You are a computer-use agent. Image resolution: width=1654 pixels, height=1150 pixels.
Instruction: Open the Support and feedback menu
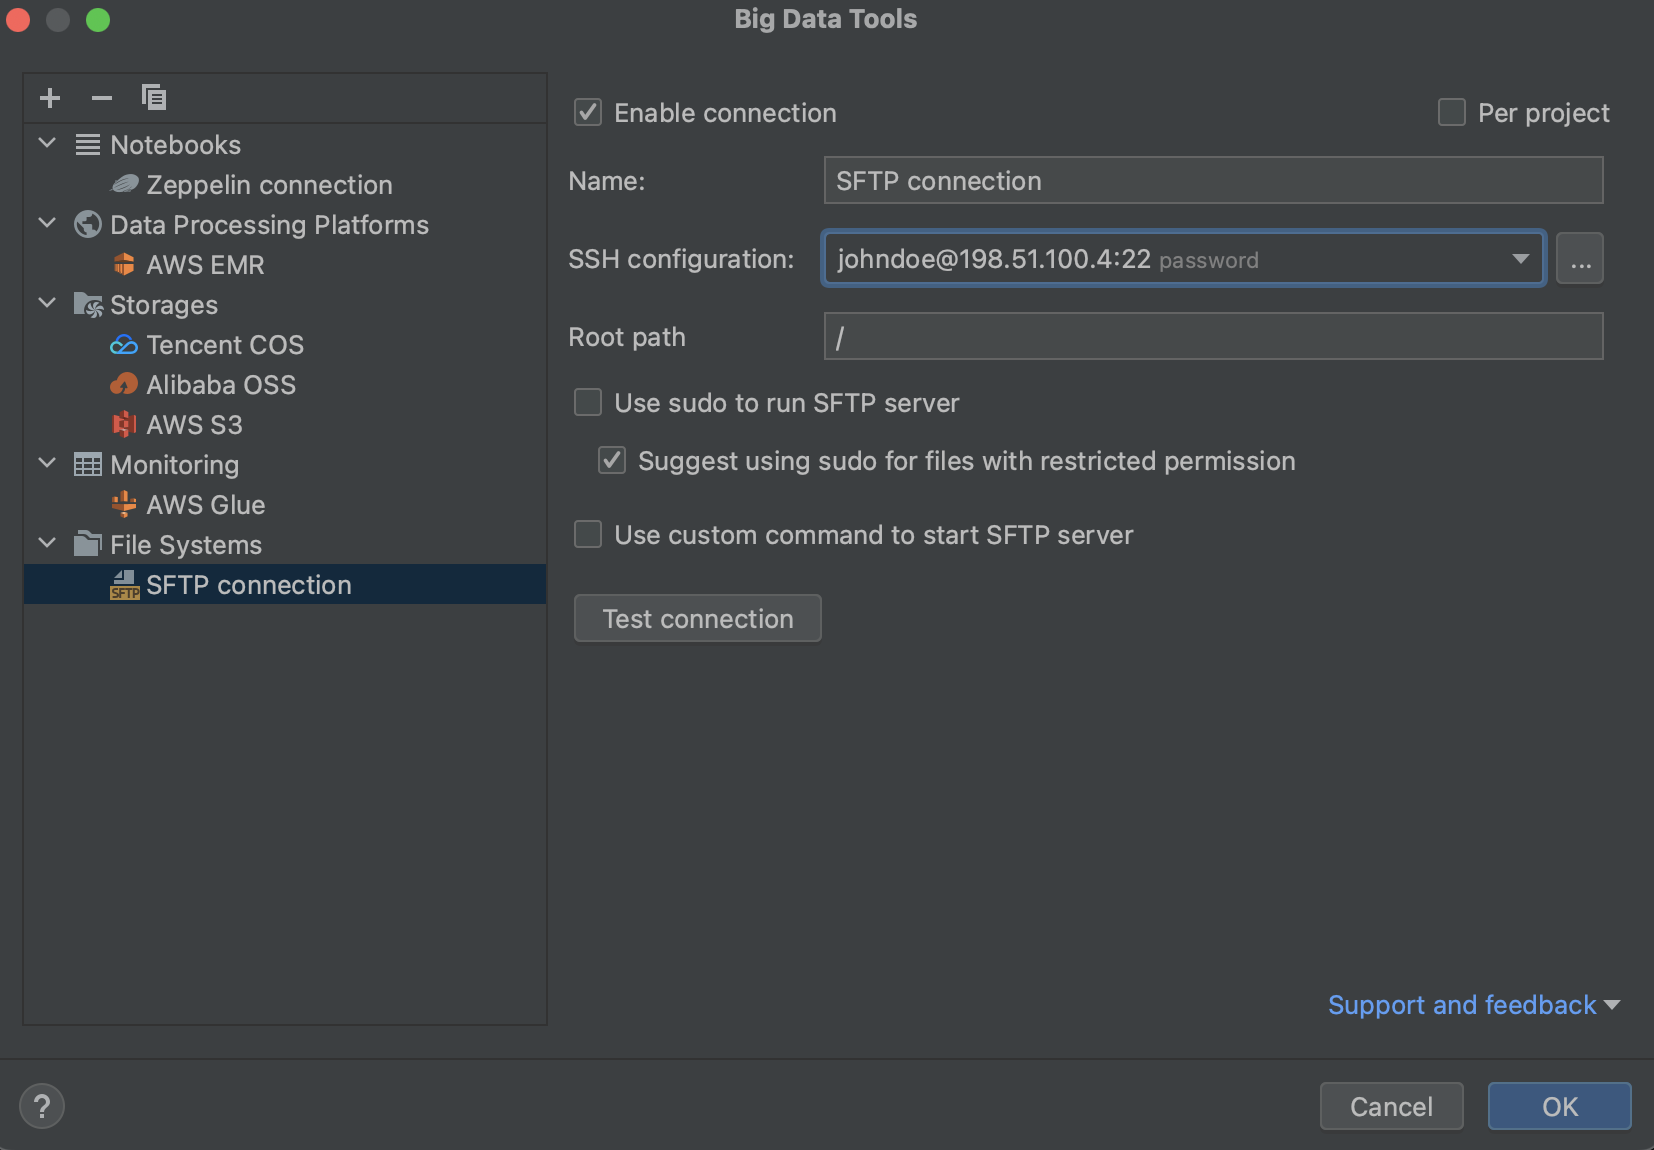pyautogui.click(x=1469, y=1004)
